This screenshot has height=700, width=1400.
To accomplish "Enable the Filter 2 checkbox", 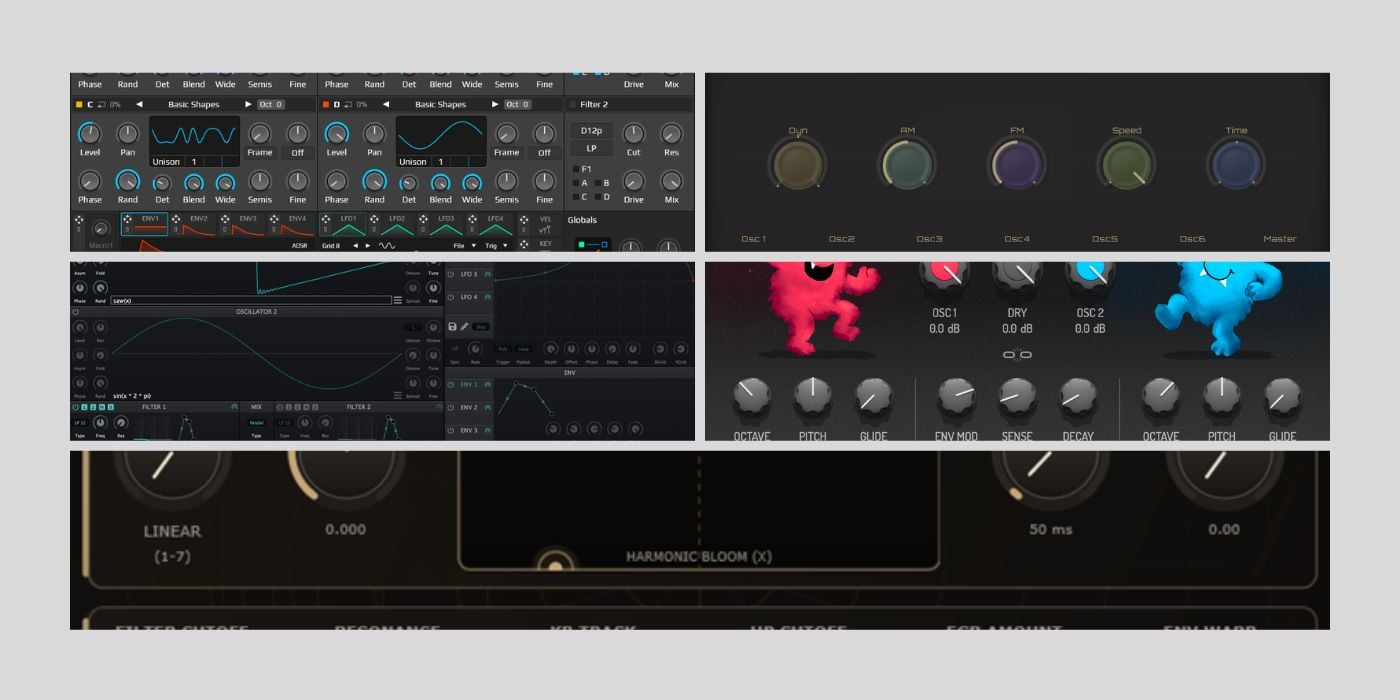I will 573,104.
